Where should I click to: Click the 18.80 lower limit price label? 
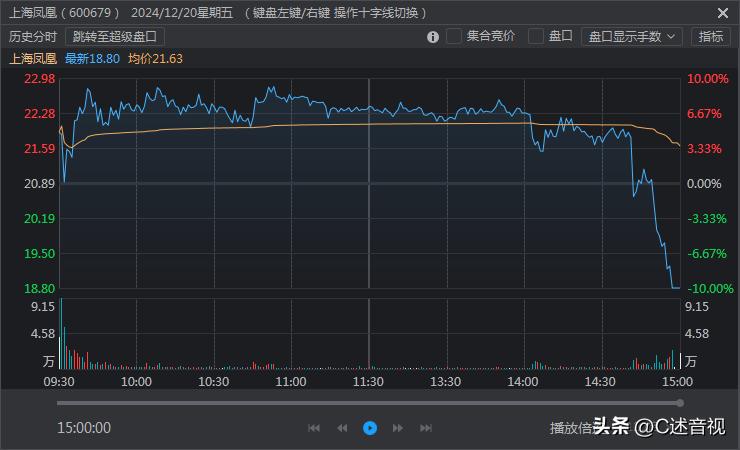pos(40,288)
